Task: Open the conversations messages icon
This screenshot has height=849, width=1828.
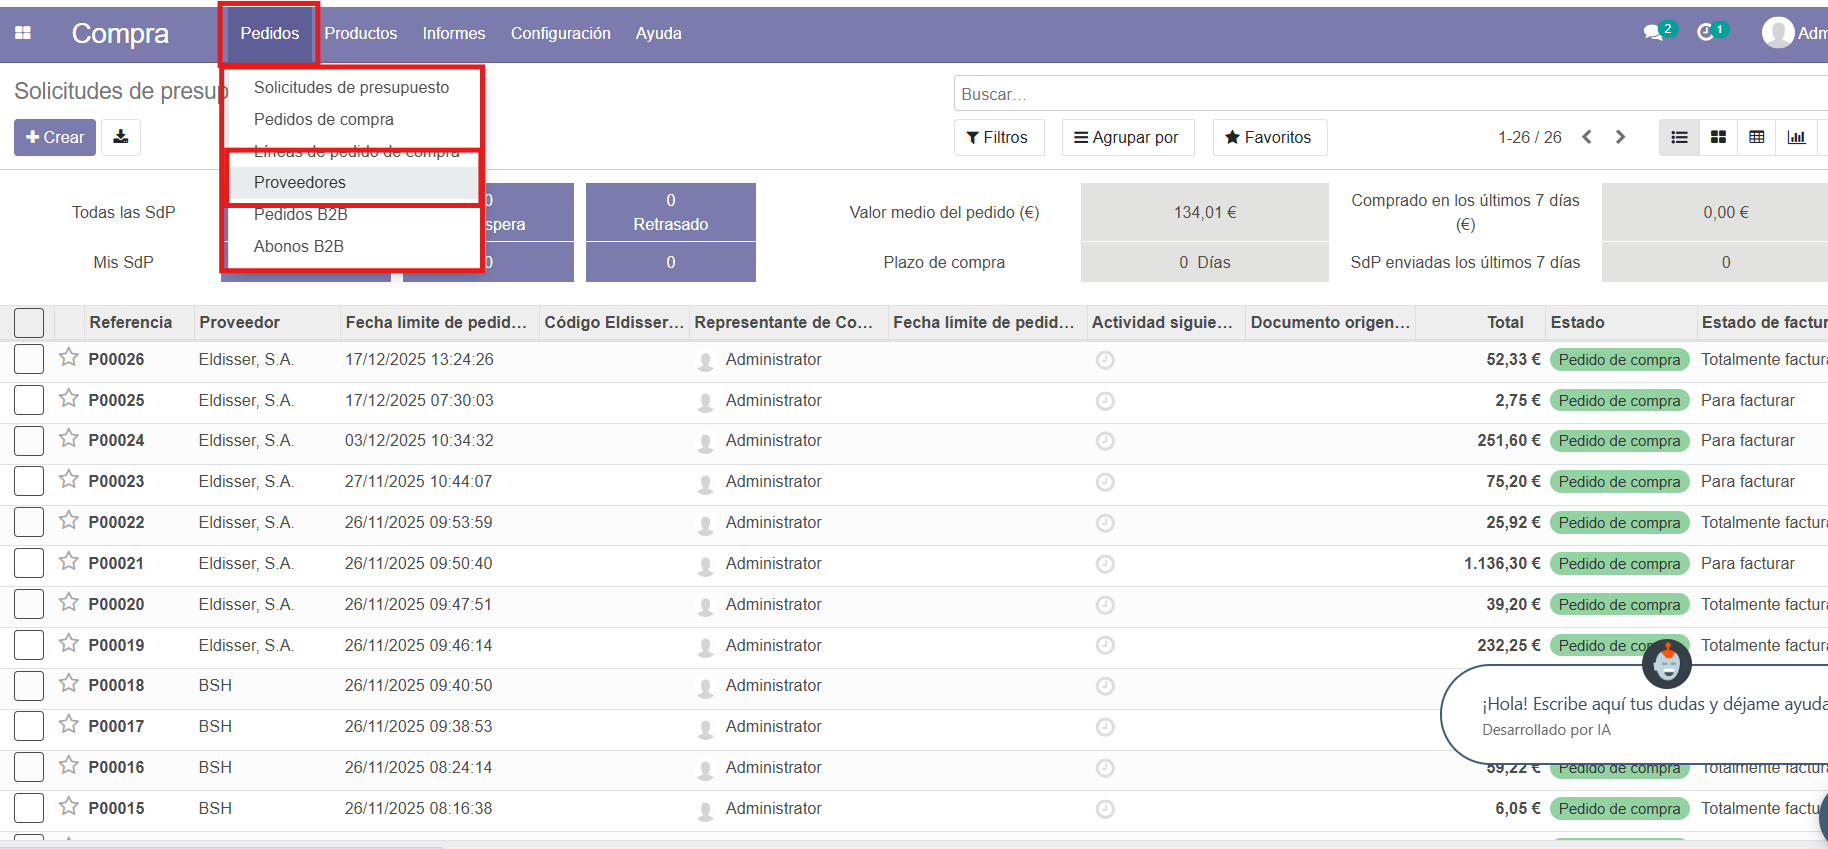Action: (x=1654, y=33)
